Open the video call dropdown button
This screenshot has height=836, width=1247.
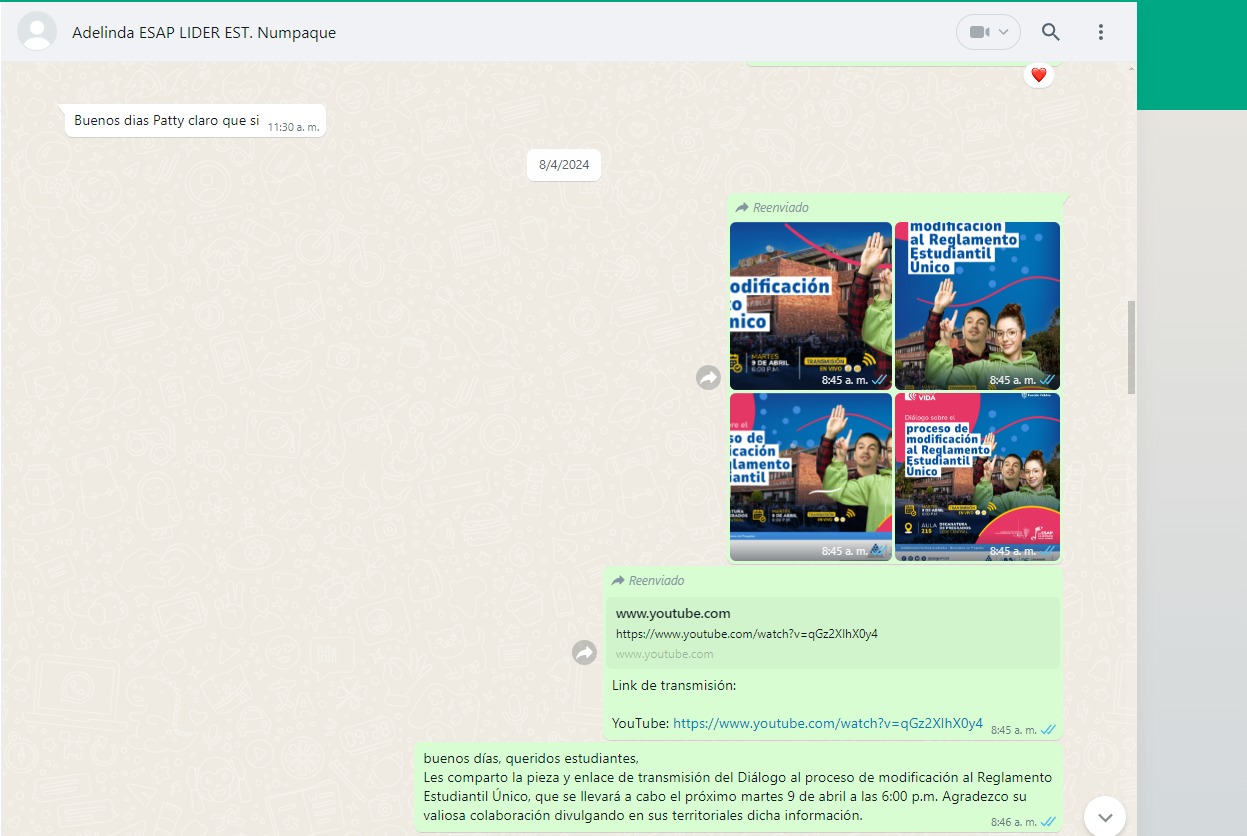(x=988, y=32)
